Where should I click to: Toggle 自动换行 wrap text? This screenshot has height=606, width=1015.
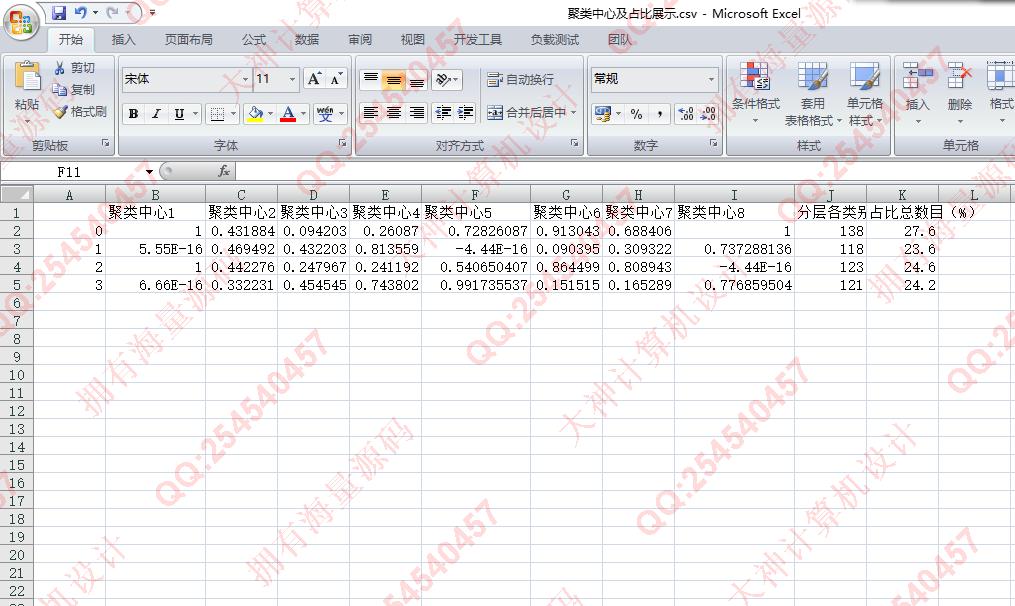tap(520, 80)
